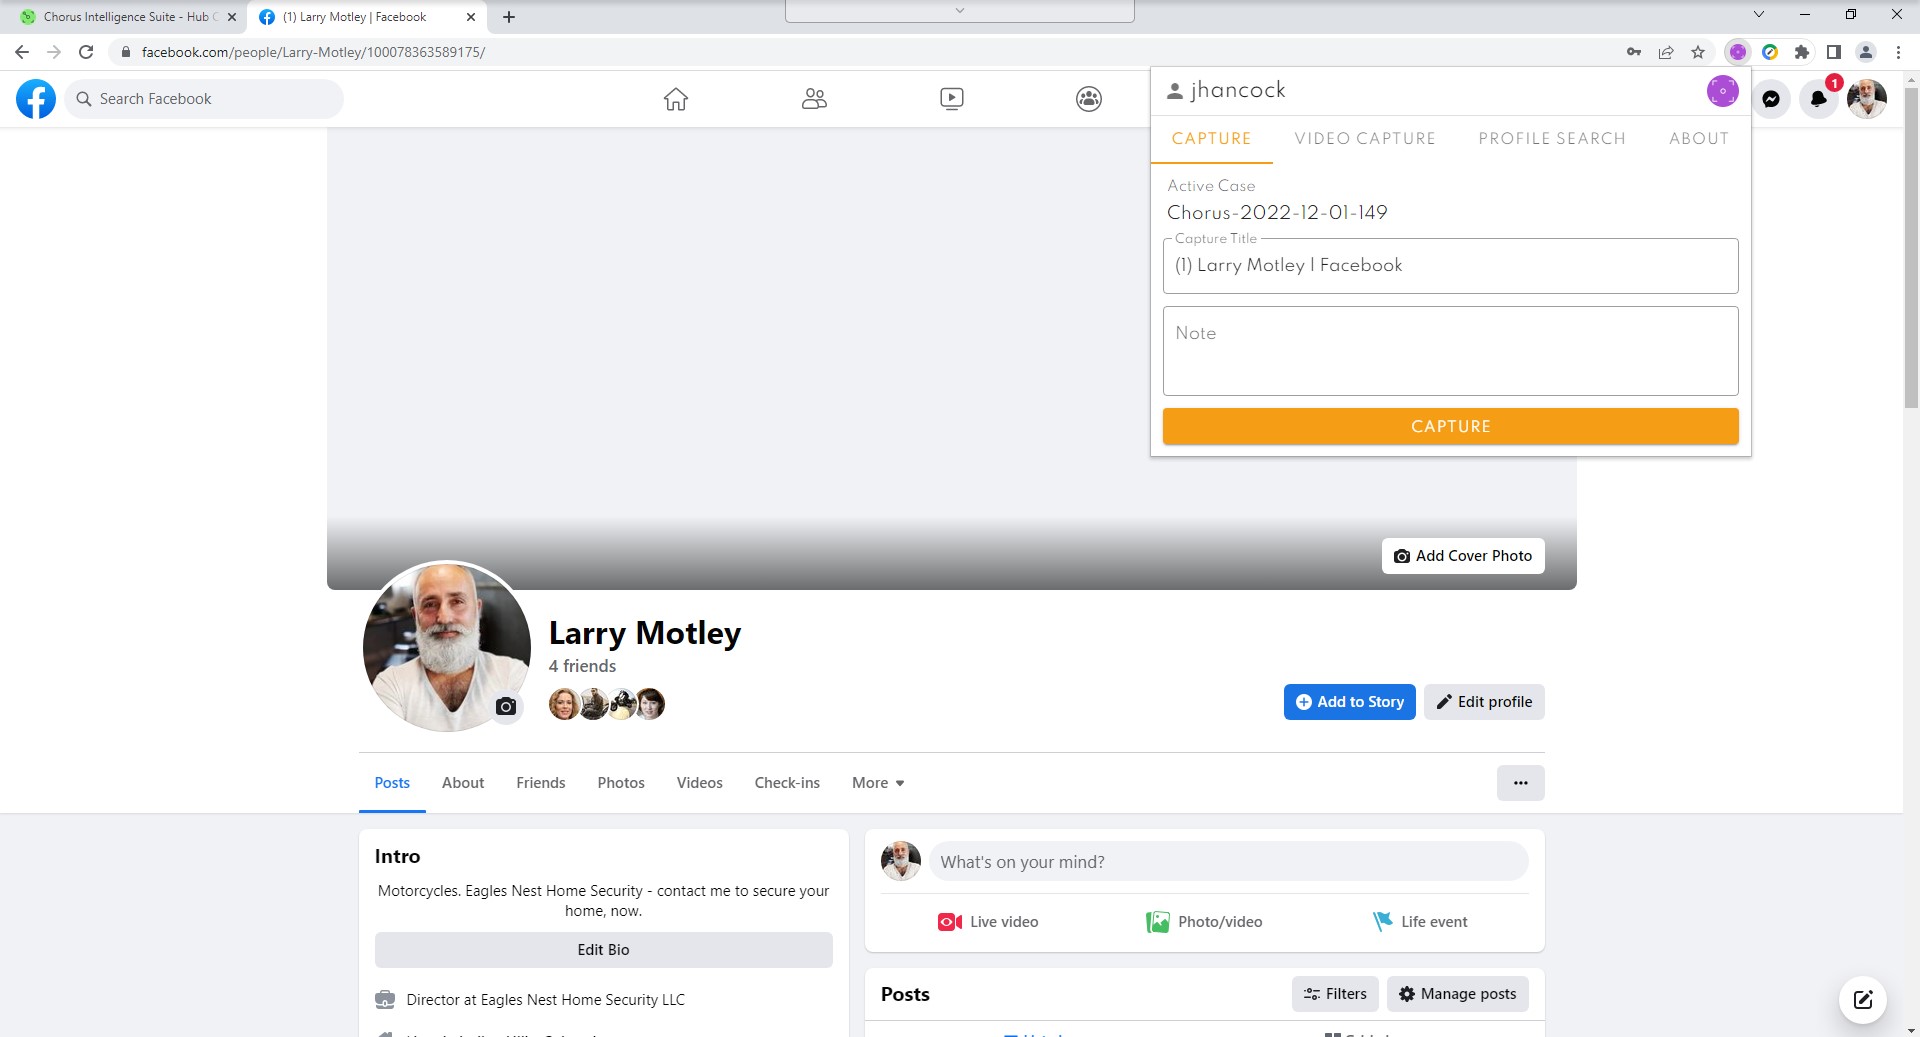Screen dimensions: 1920x1037
Task: Click the Chorus purple extension icon in toolbar
Action: pyautogui.click(x=1737, y=52)
